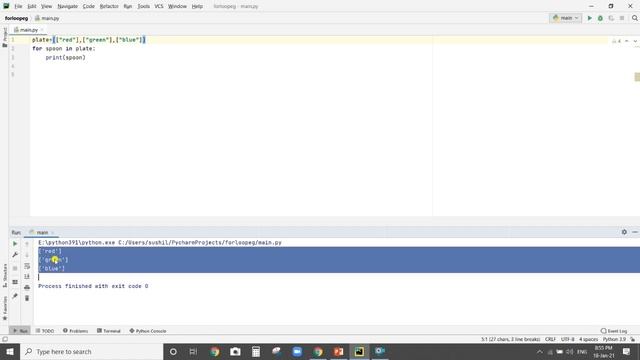The image size is (640, 360).
Task: Open the Project tool window sidebar button
Action: pos(4,38)
